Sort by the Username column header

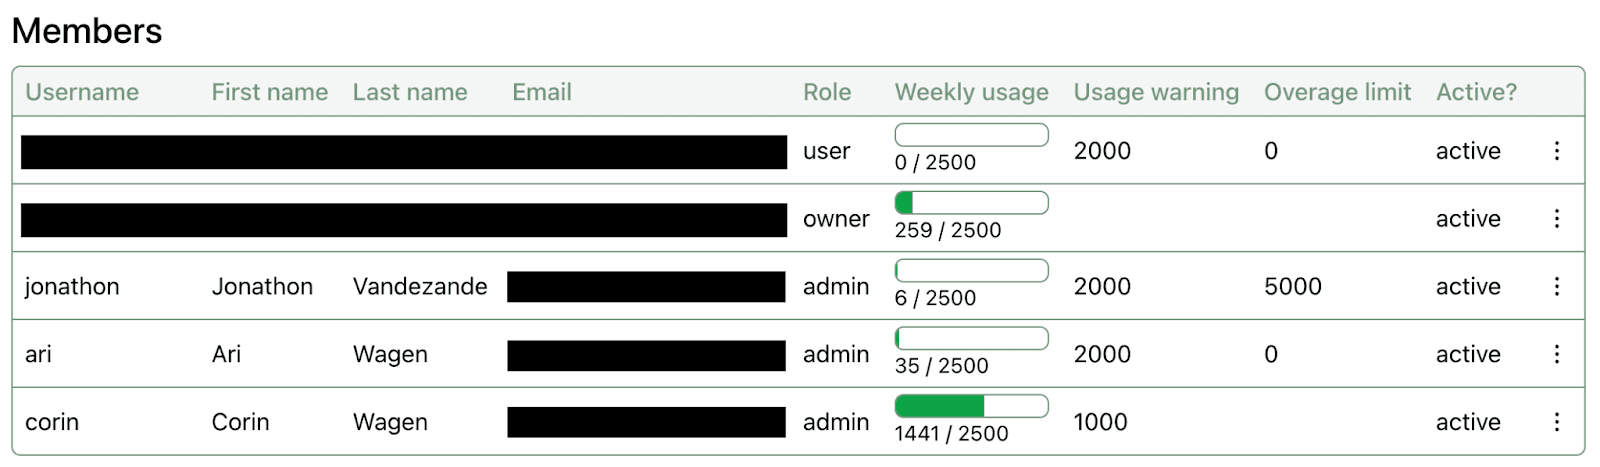click(x=82, y=92)
